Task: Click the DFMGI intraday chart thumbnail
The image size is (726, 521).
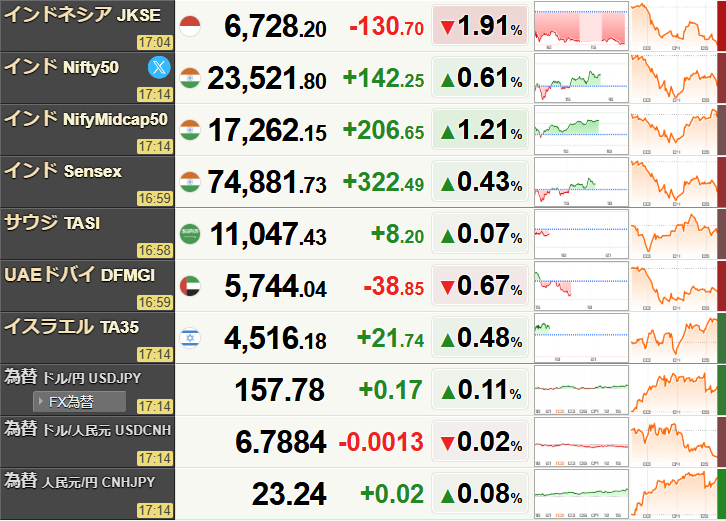Action: pos(581,286)
